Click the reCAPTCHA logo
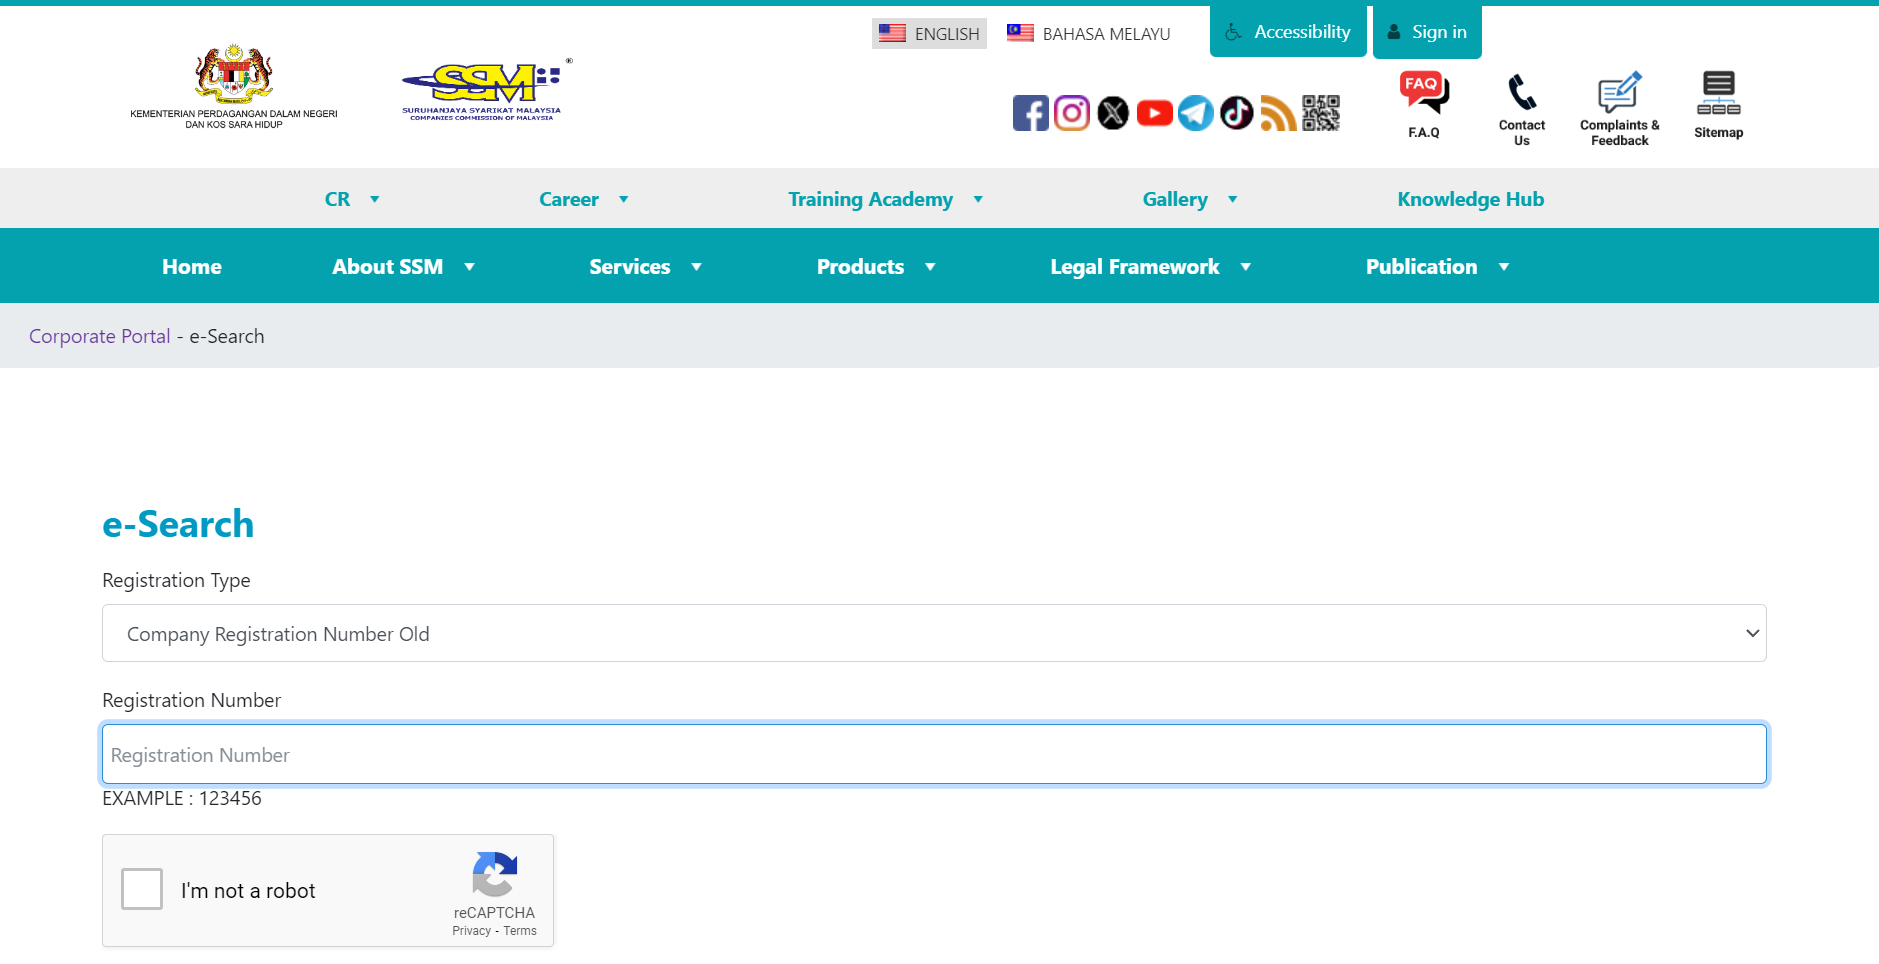The image size is (1879, 964). 494,875
